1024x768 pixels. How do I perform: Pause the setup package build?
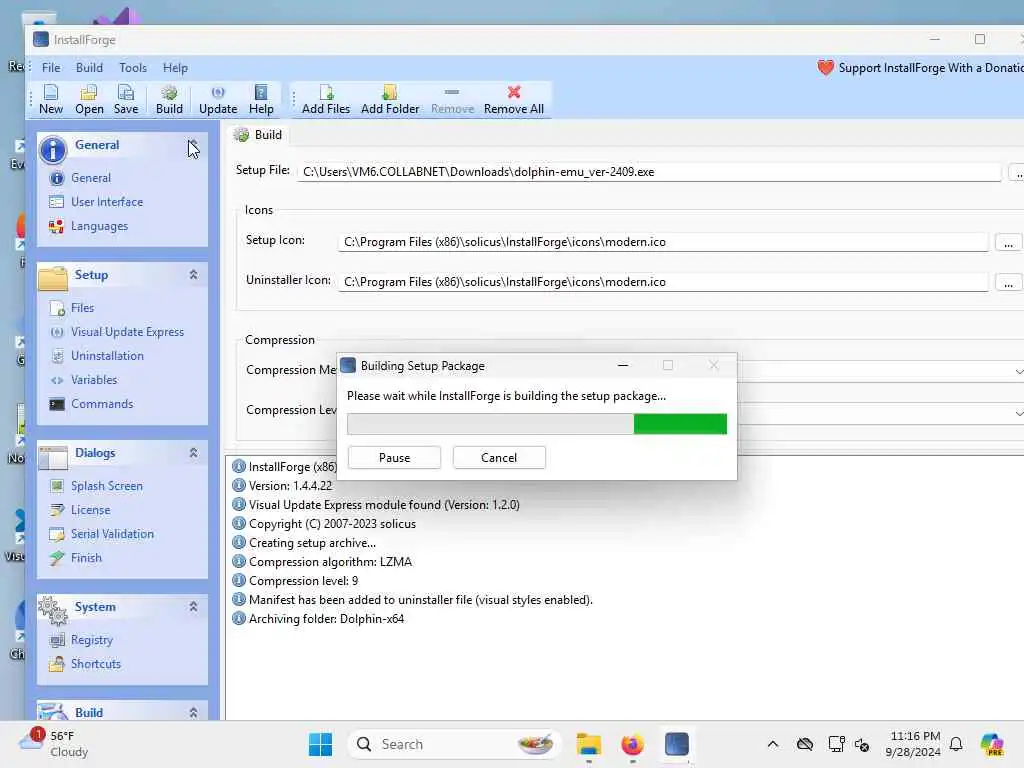394,458
